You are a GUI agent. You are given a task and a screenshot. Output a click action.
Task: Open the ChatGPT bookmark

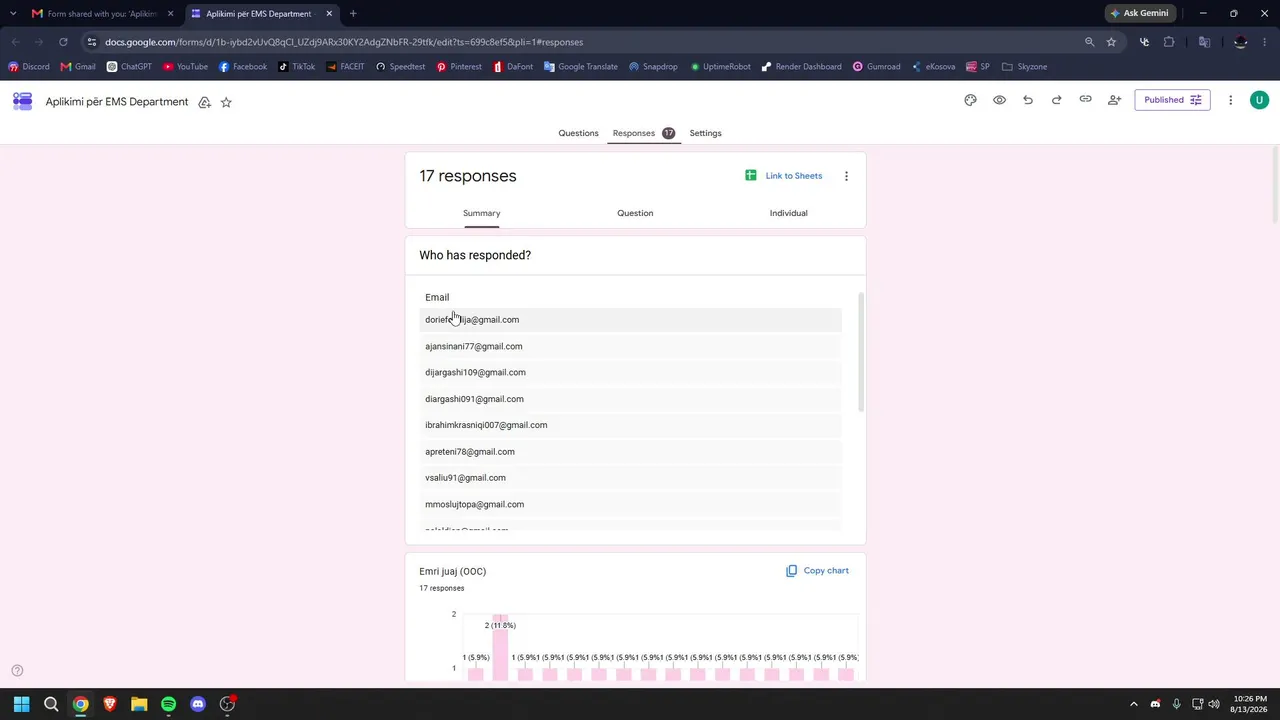click(129, 67)
